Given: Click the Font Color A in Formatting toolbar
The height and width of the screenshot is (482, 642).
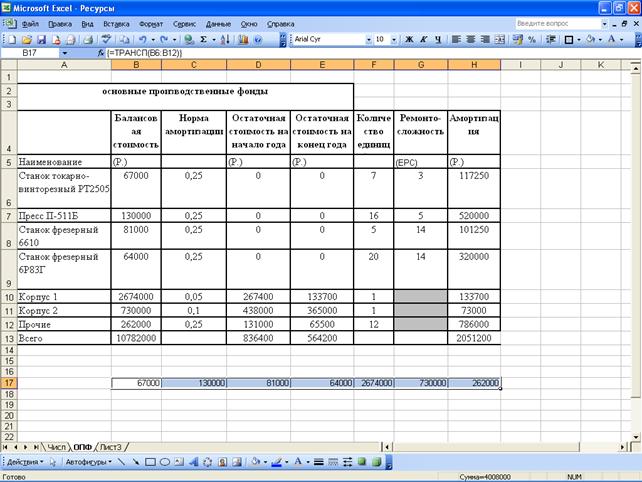Looking at the screenshot, I should click(612, 39).
